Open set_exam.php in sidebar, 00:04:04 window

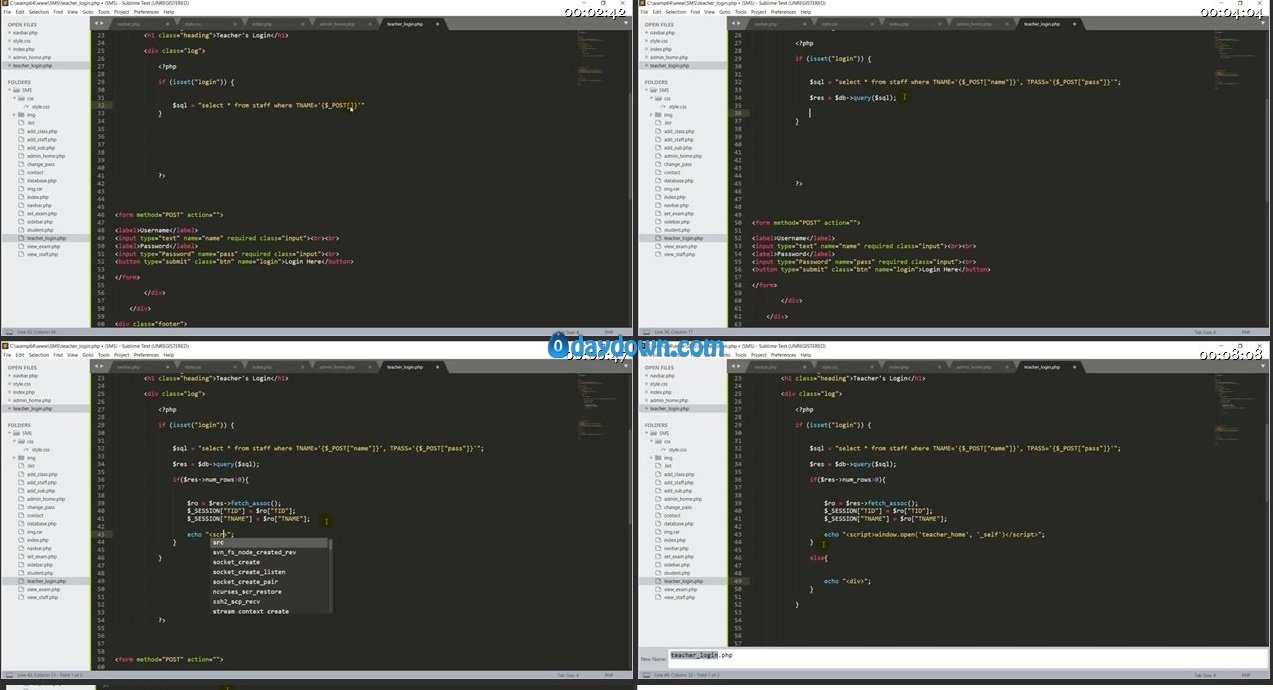[x=679, y=213]
